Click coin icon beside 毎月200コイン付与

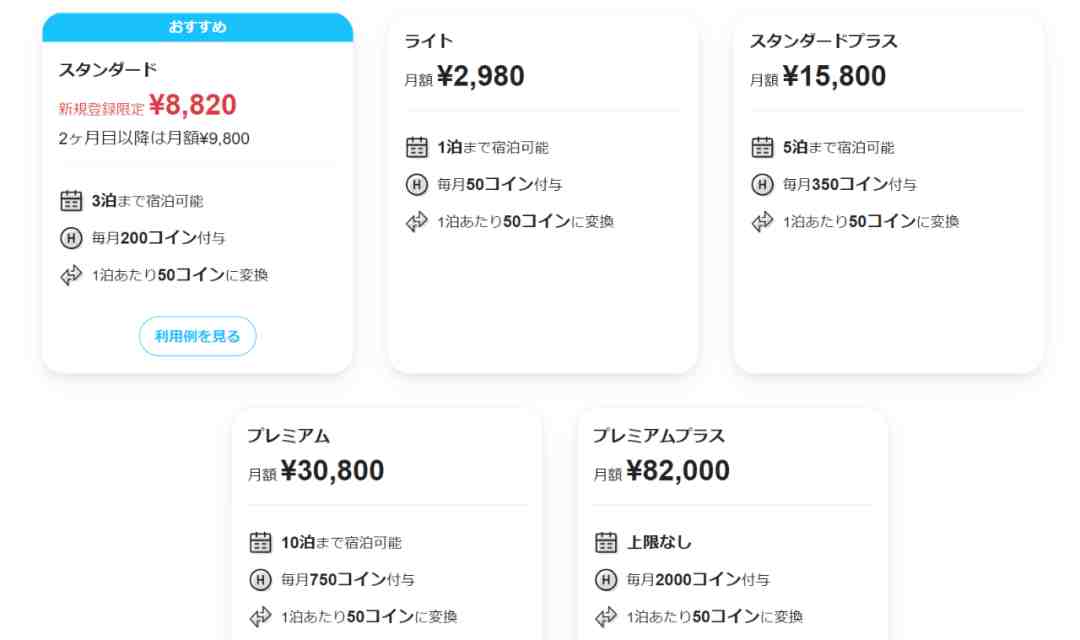(71, 238)
